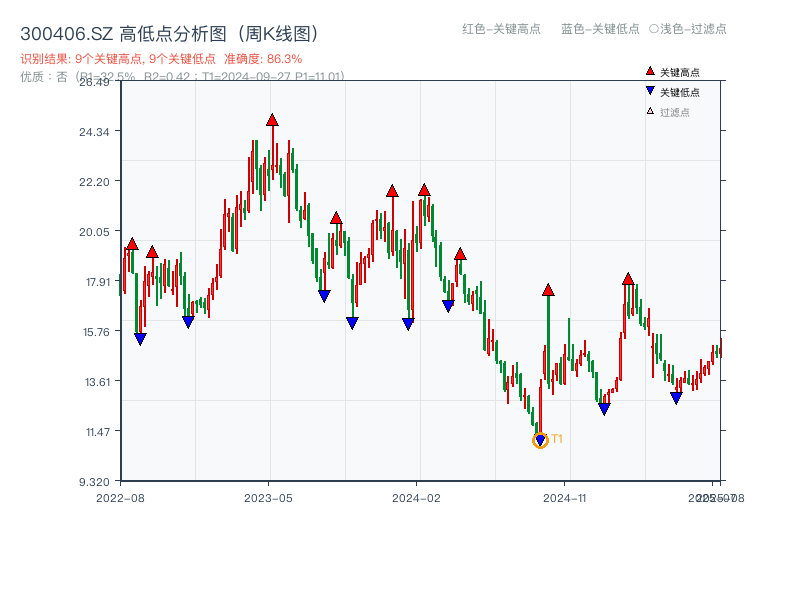Screen dimensions: 800x600
Task: Click the blue low-point triangle below the 2022-08 dip
Action: 138,340
